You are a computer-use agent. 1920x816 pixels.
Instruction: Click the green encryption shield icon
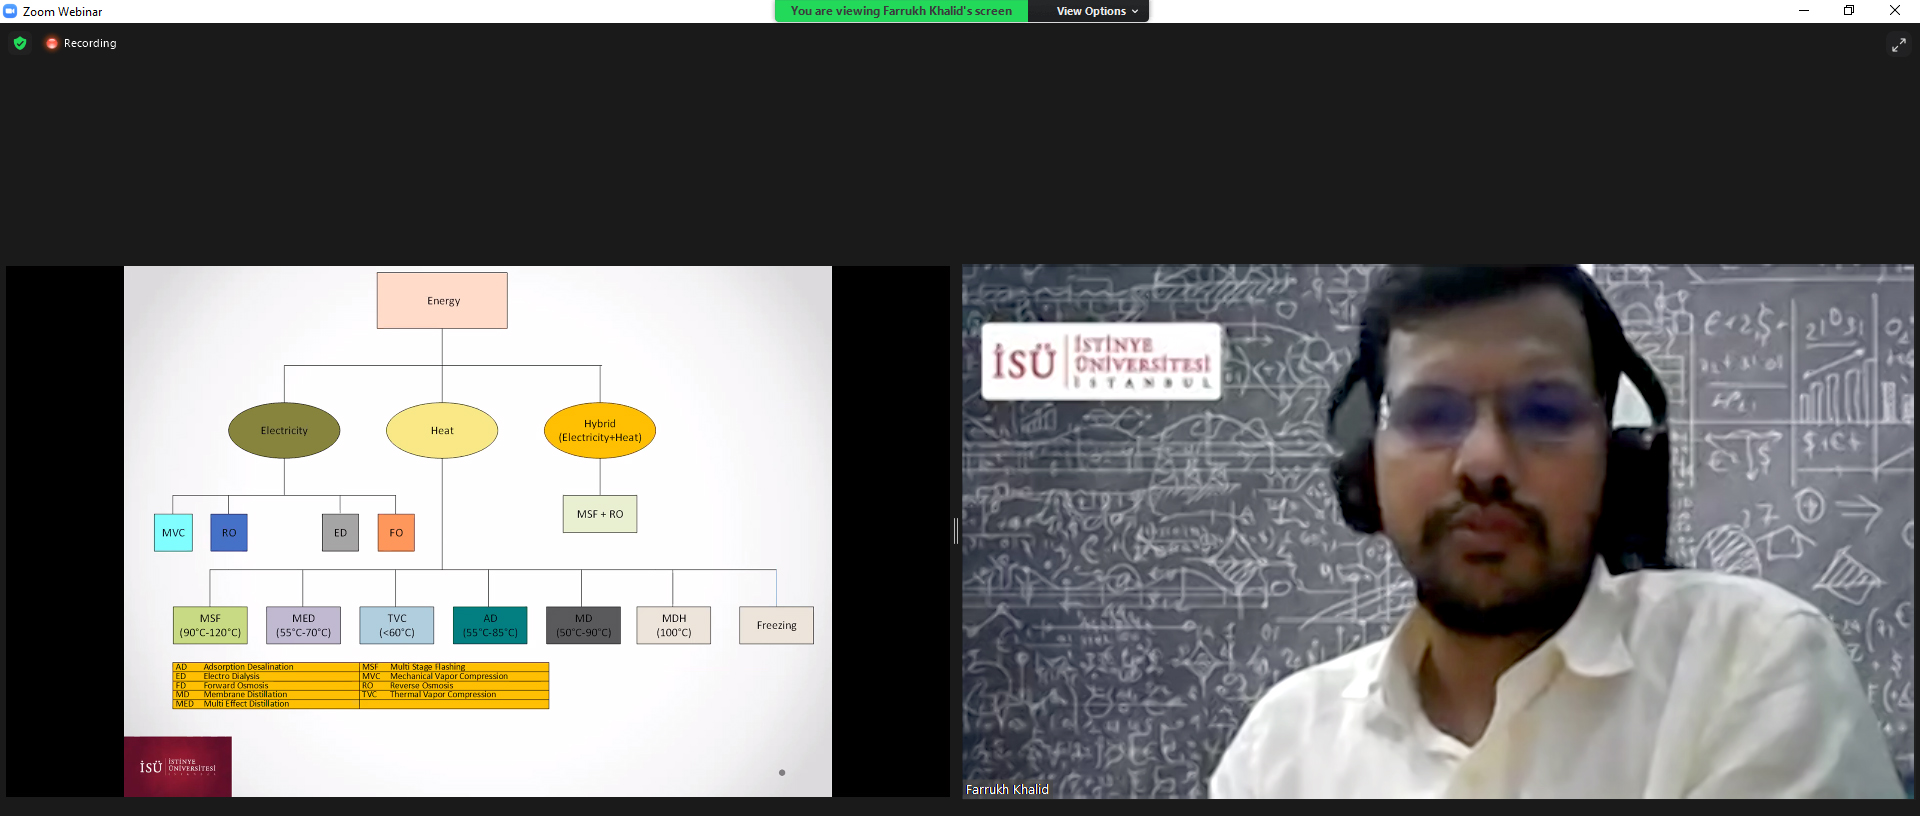20,43
